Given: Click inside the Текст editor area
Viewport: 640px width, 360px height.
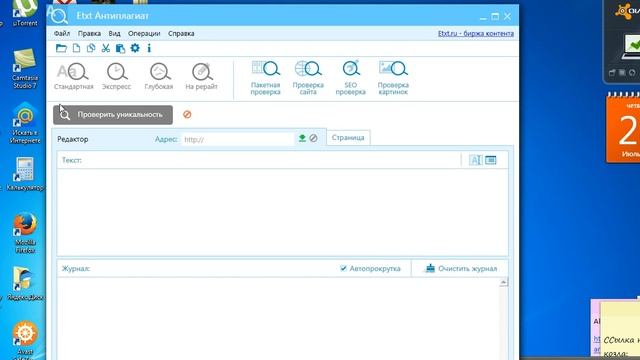Looking at the screenshot, I should 282,211.
